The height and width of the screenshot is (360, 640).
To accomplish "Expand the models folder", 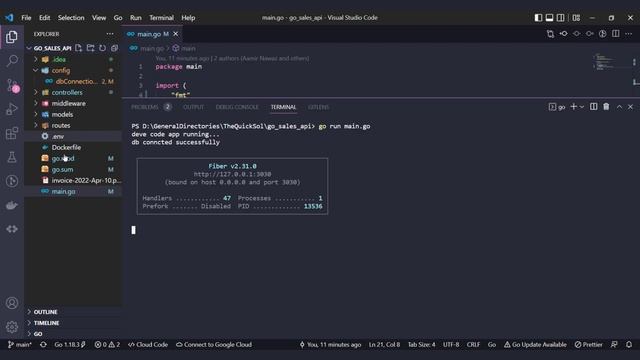I will (36, 114).
